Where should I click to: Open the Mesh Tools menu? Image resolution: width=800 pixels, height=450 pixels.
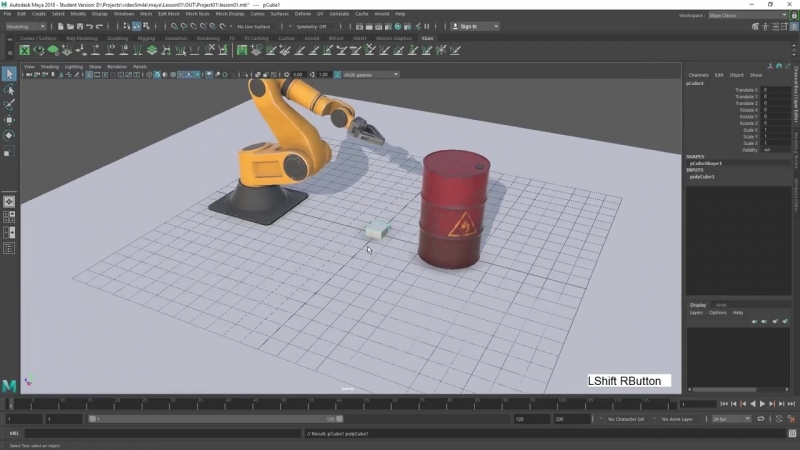pyautogui.click(x=197, y=14)
